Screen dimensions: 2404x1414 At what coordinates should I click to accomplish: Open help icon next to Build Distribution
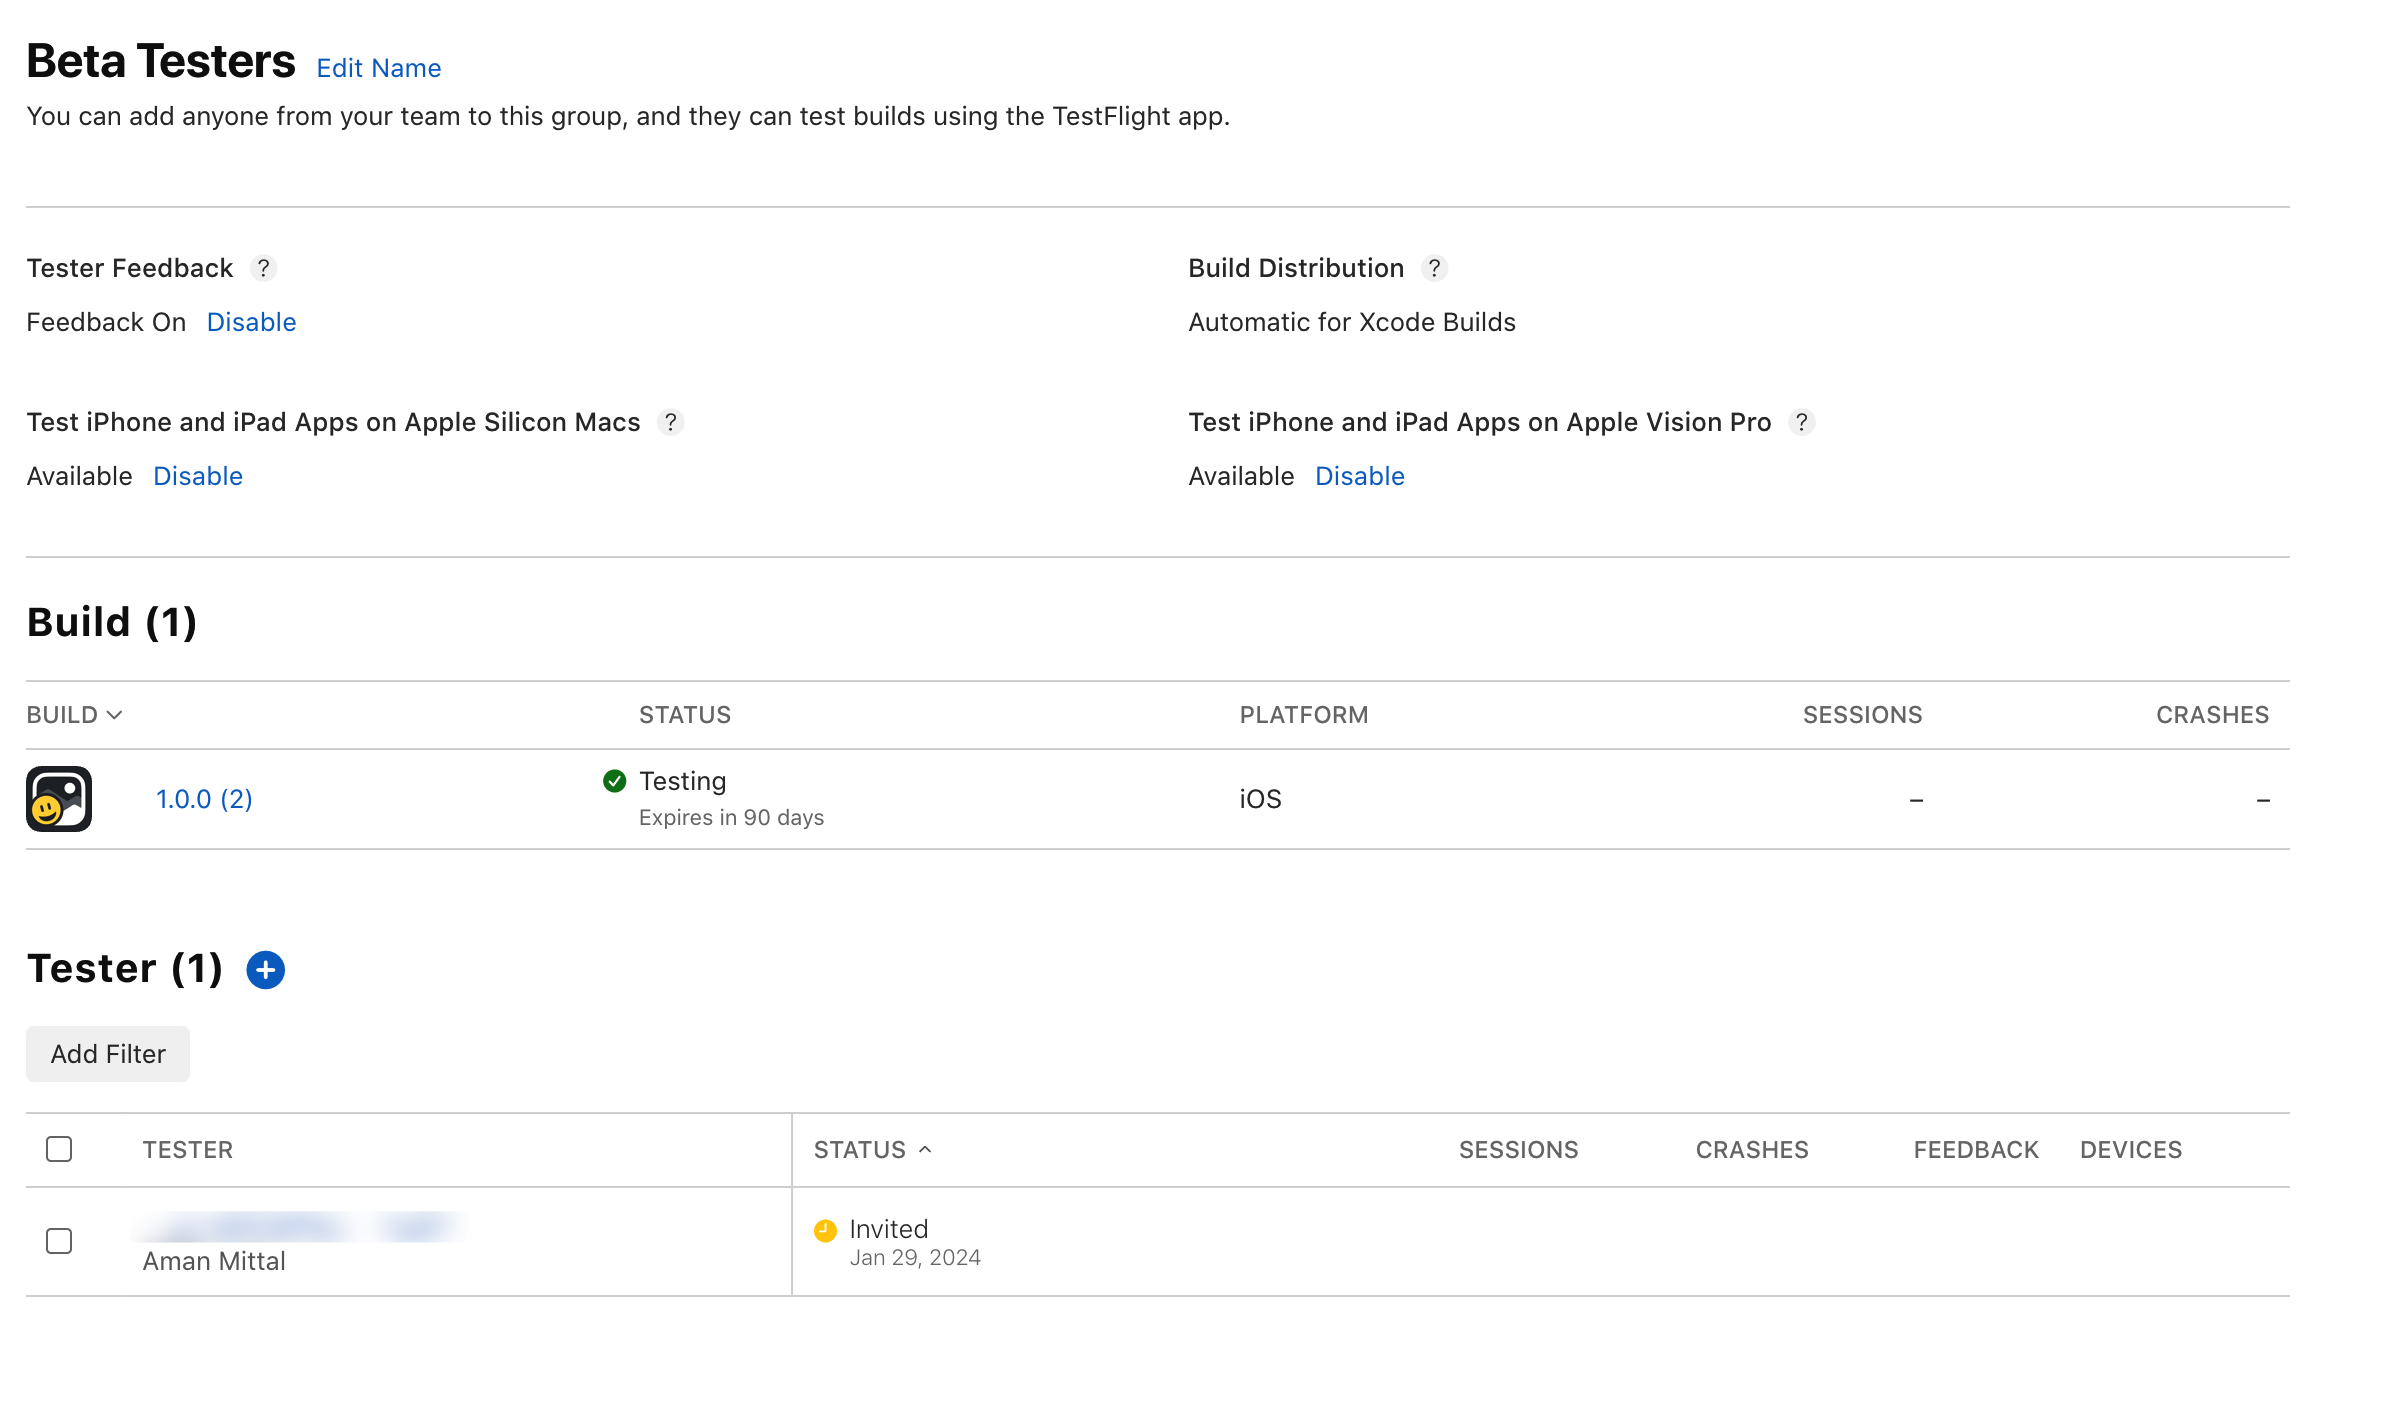[1434, 268]
